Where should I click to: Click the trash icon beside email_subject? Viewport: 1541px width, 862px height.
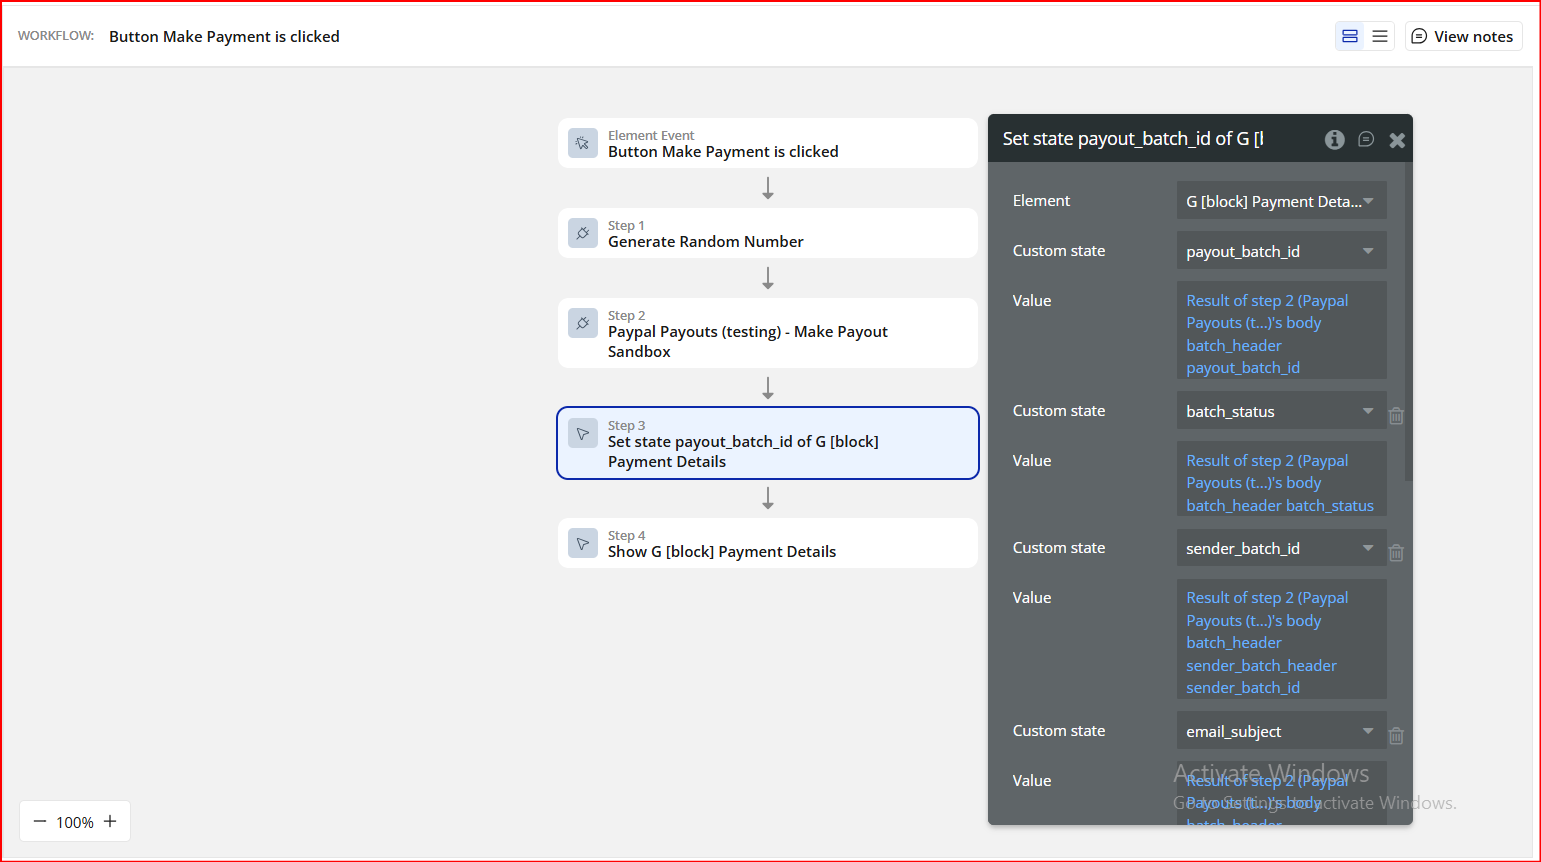[x=1397, y=736]
